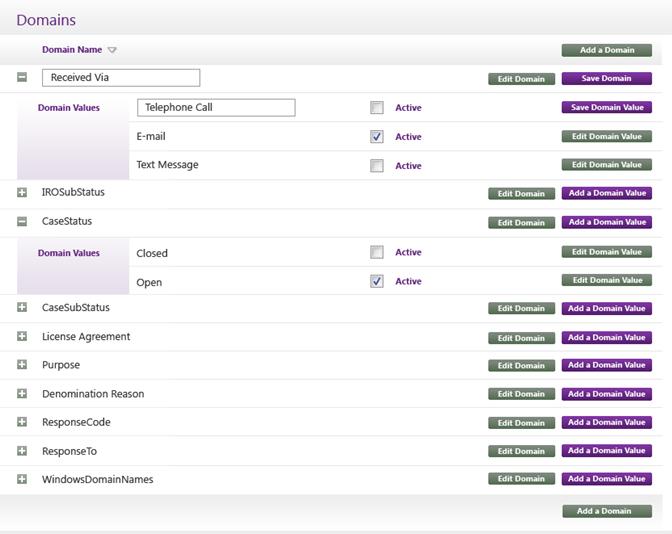Image resolution: width=672 pixels, height=534 pixels.
Task: Click the top Add a Domain button
Action: click(x=606, y=50)
